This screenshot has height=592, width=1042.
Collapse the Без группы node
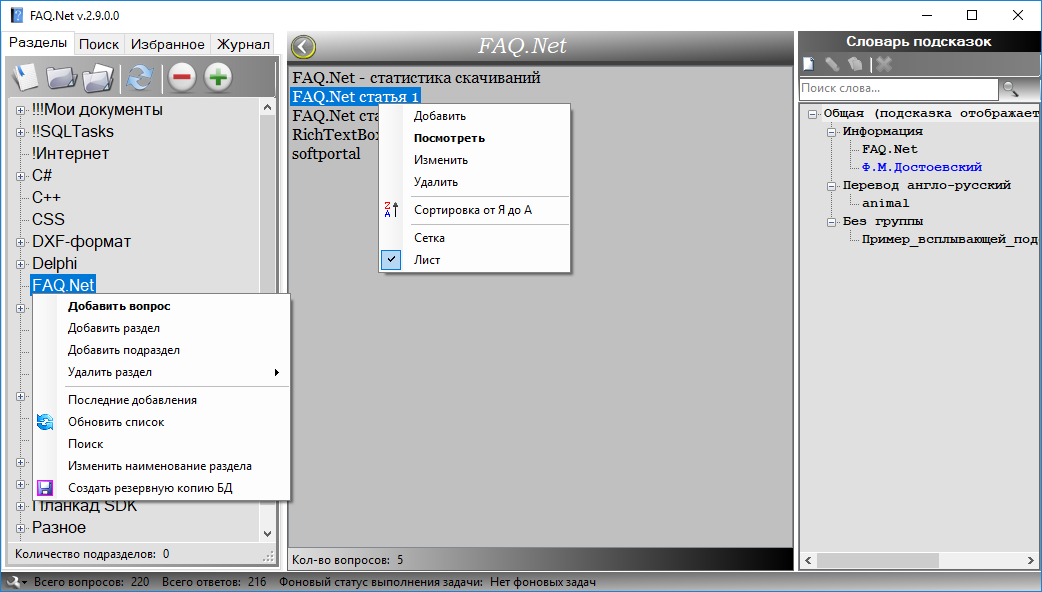pos(831,222)
